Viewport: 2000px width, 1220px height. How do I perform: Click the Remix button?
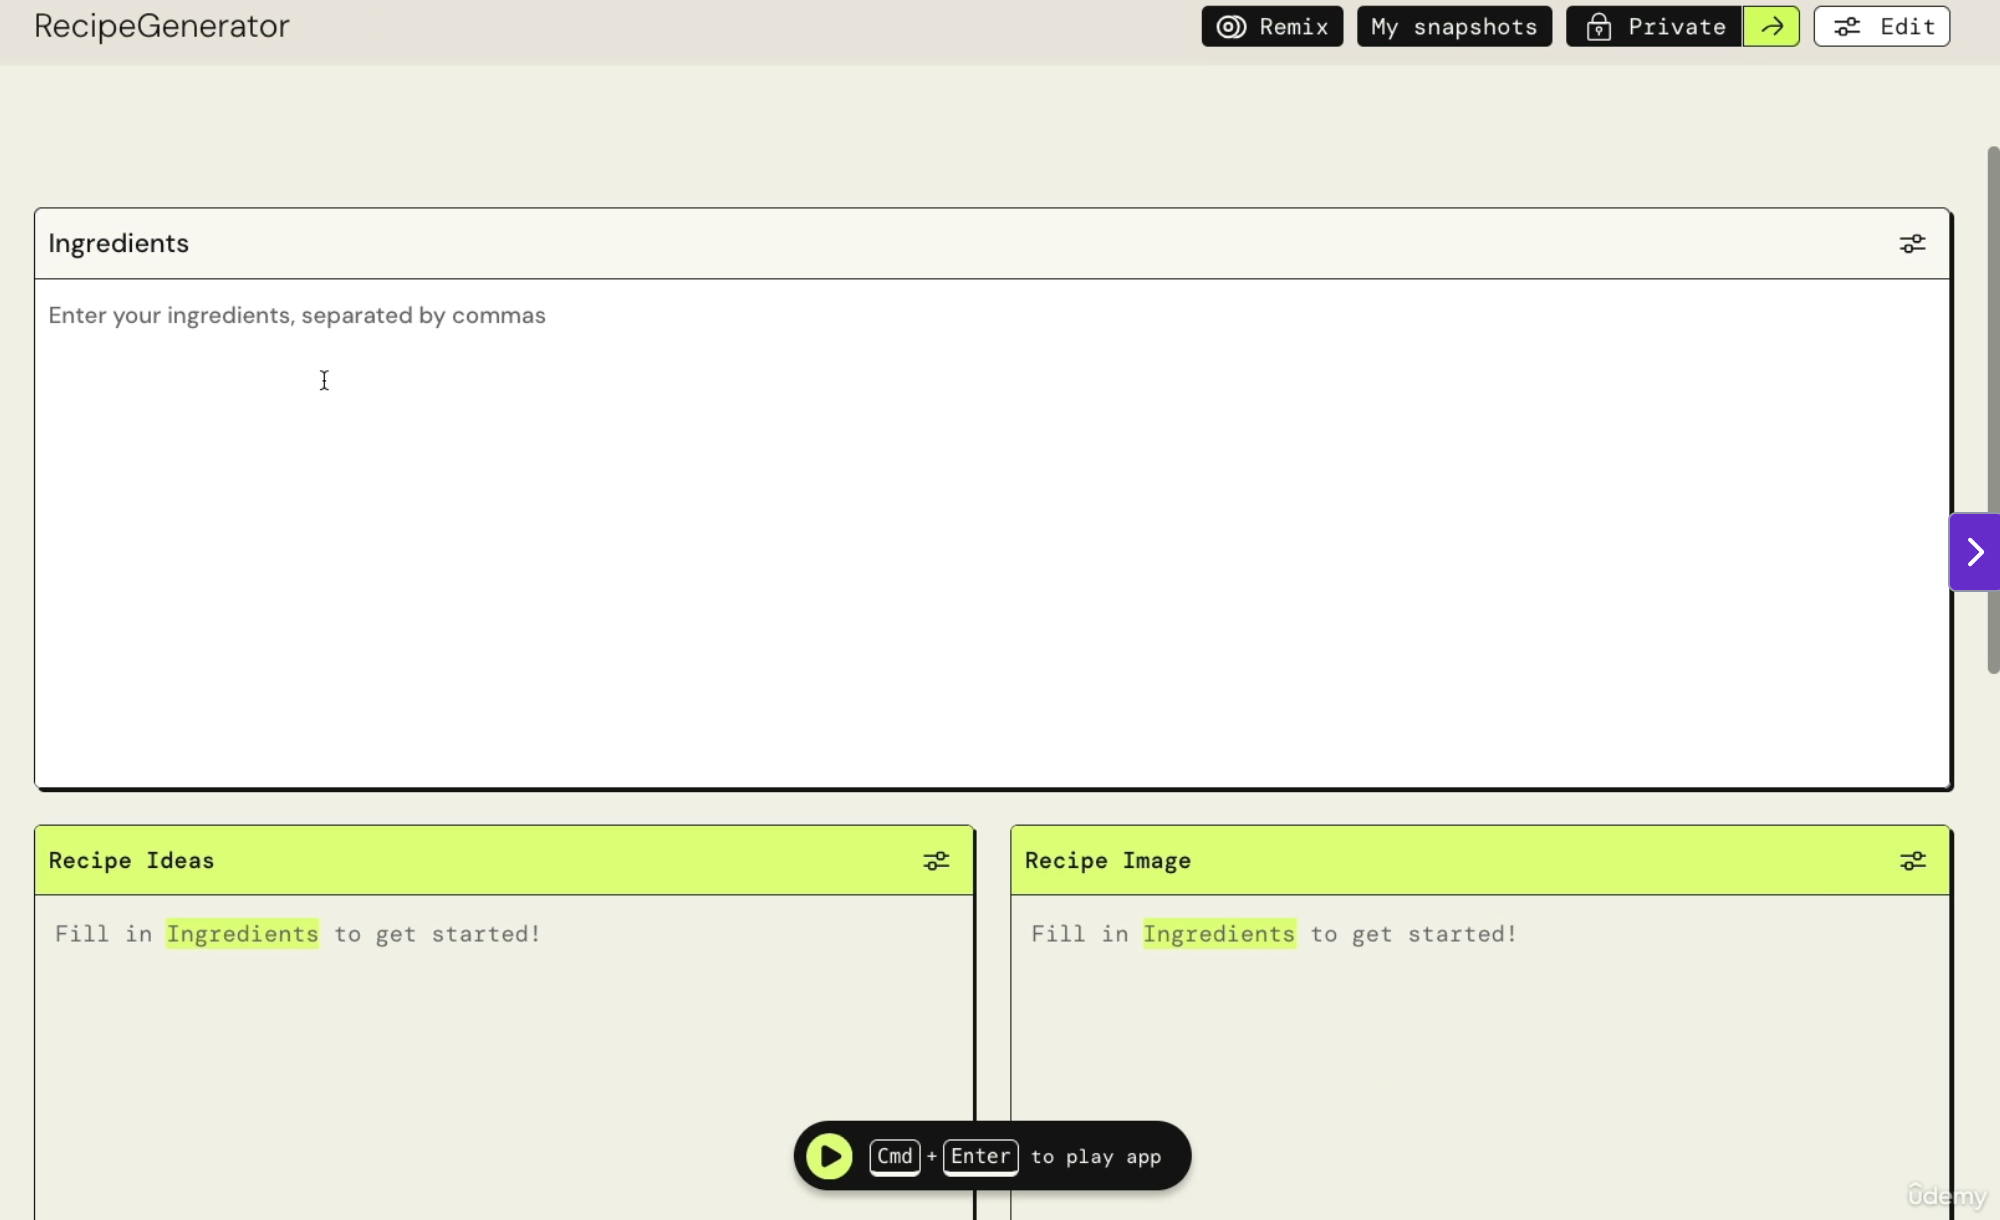coord(1272,27)
